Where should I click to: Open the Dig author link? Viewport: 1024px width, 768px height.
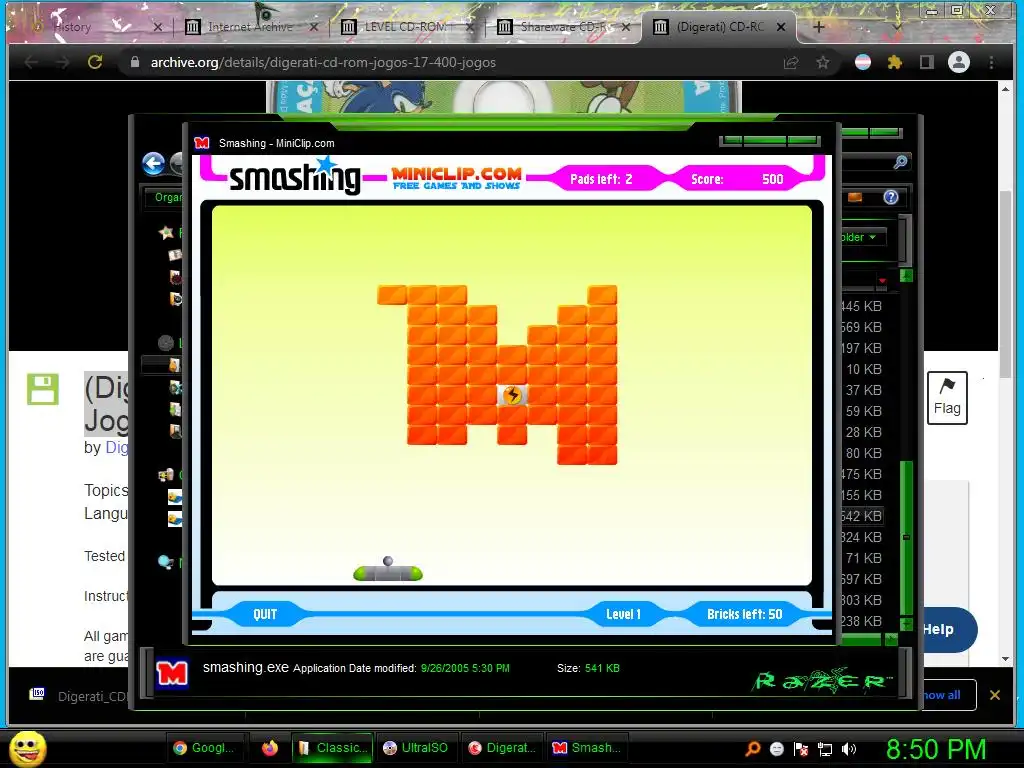tap(116, 447)
